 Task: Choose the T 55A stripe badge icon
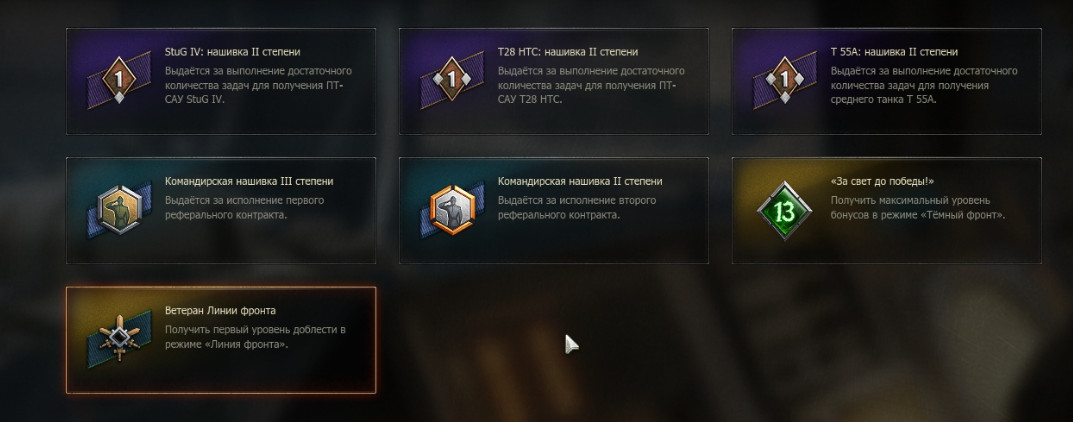pyautogui.click(x=785, y=80)
